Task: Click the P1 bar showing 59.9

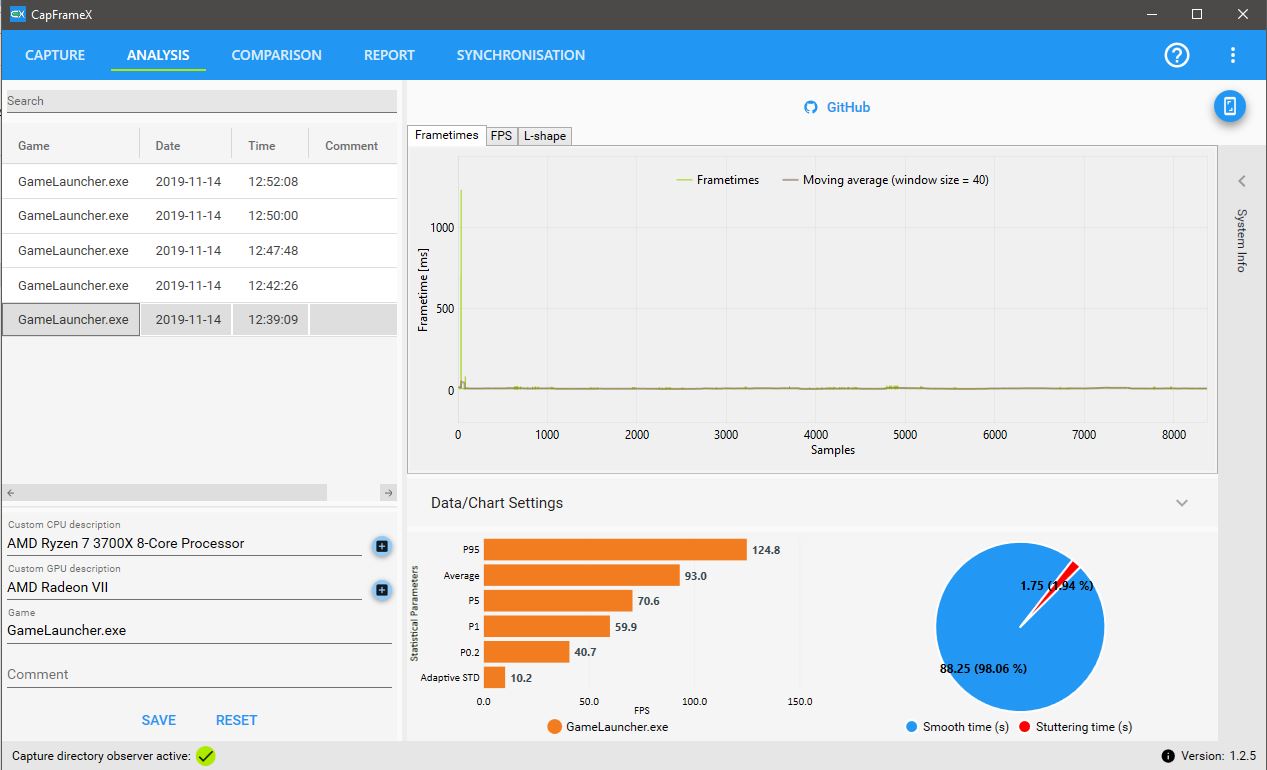Action: tap(547, 627)
